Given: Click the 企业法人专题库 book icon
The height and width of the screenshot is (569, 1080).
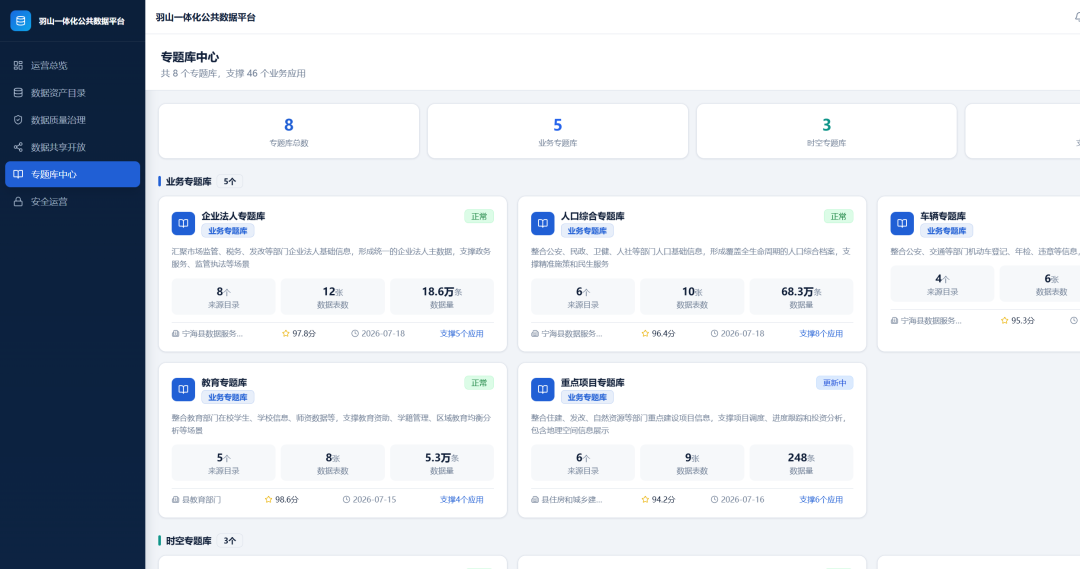Looking at the screenshot, I should click(x=183, y=223).
